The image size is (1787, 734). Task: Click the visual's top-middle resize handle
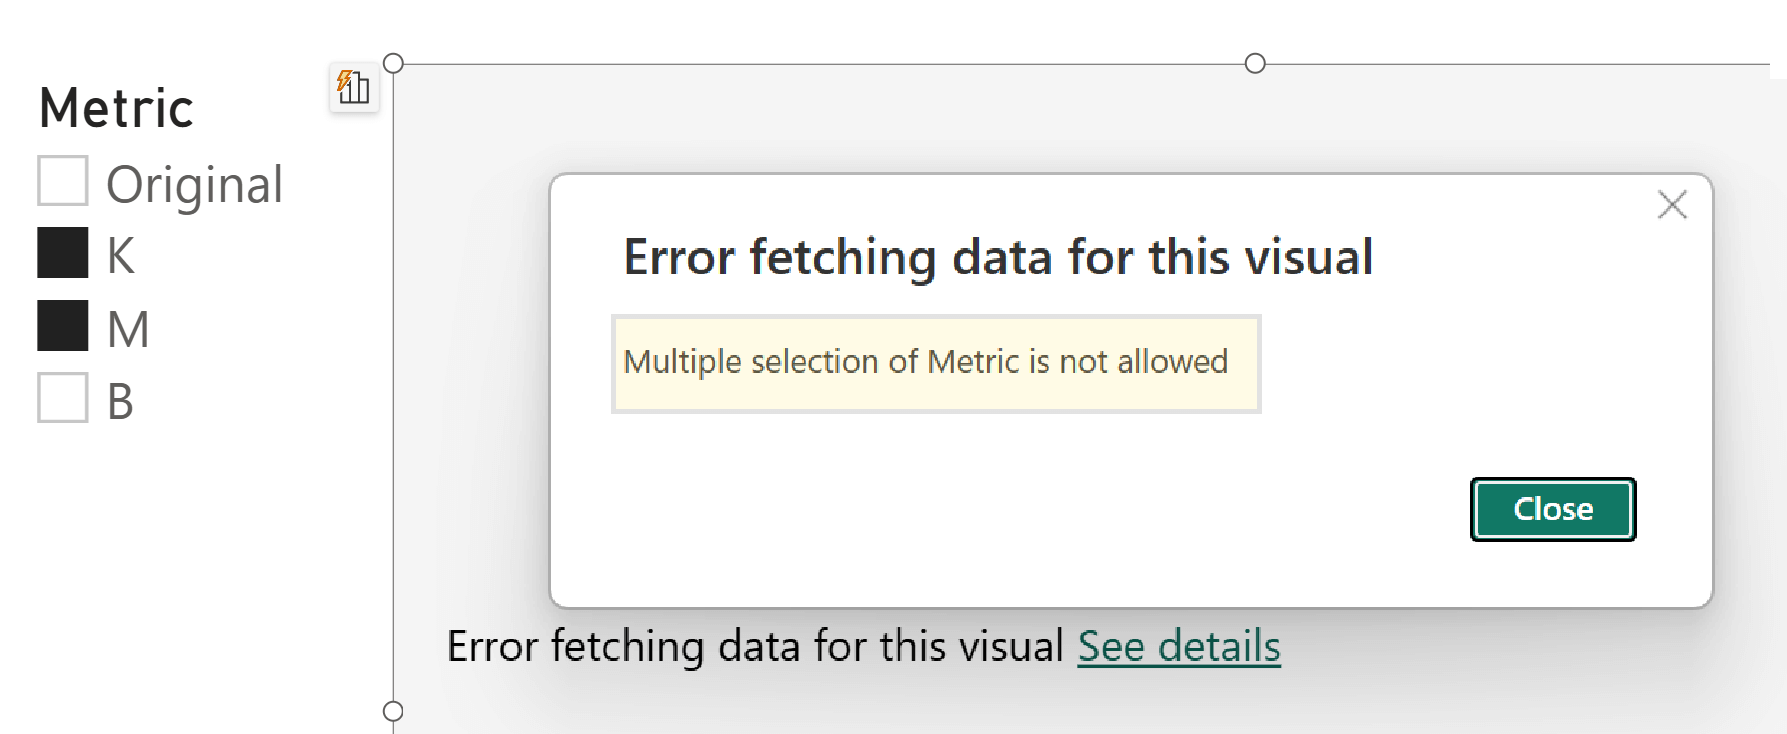[1255, 63]
